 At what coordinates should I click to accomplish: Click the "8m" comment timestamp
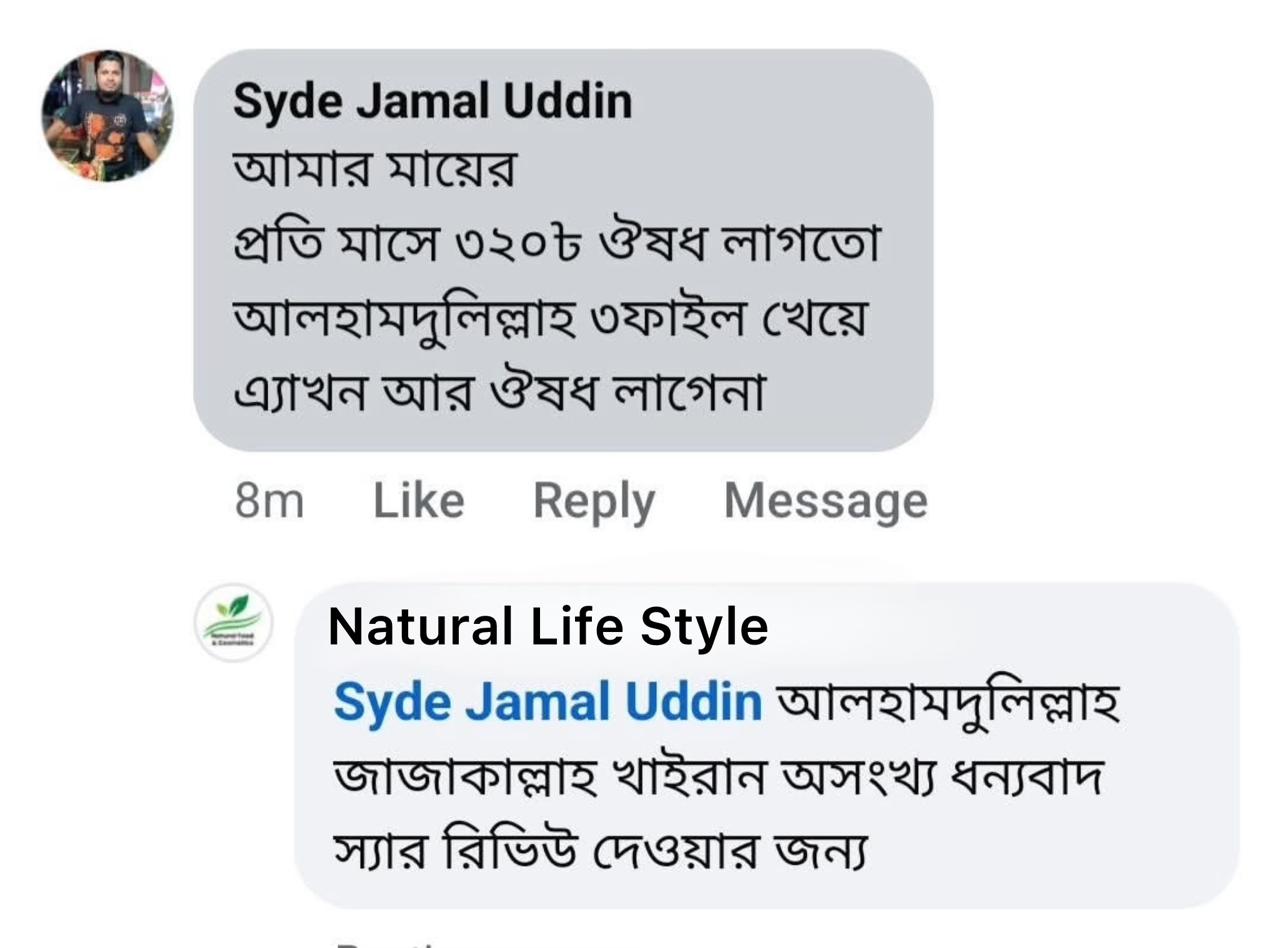(x=269, y=500)
